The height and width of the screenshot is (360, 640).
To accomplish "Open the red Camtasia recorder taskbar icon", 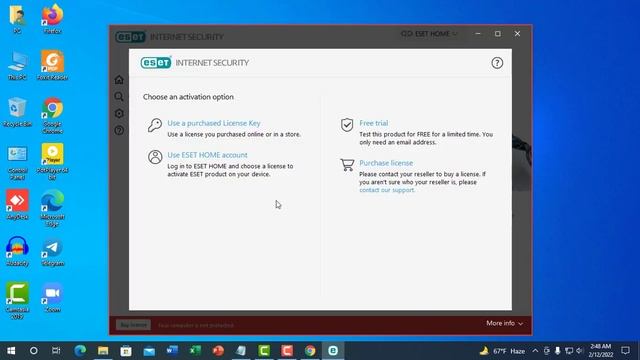I will [287, 351].
